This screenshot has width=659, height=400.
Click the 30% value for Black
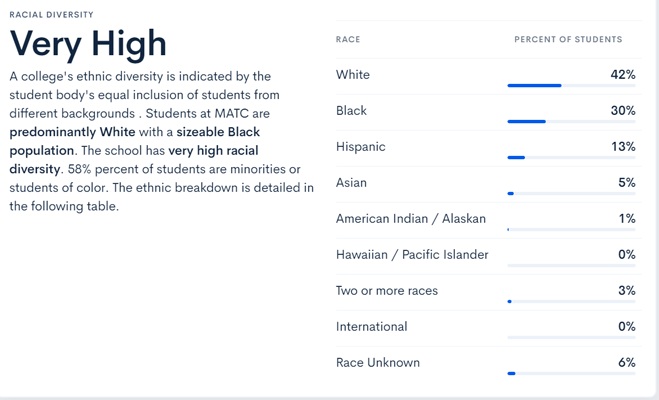[x=623, y=111]
